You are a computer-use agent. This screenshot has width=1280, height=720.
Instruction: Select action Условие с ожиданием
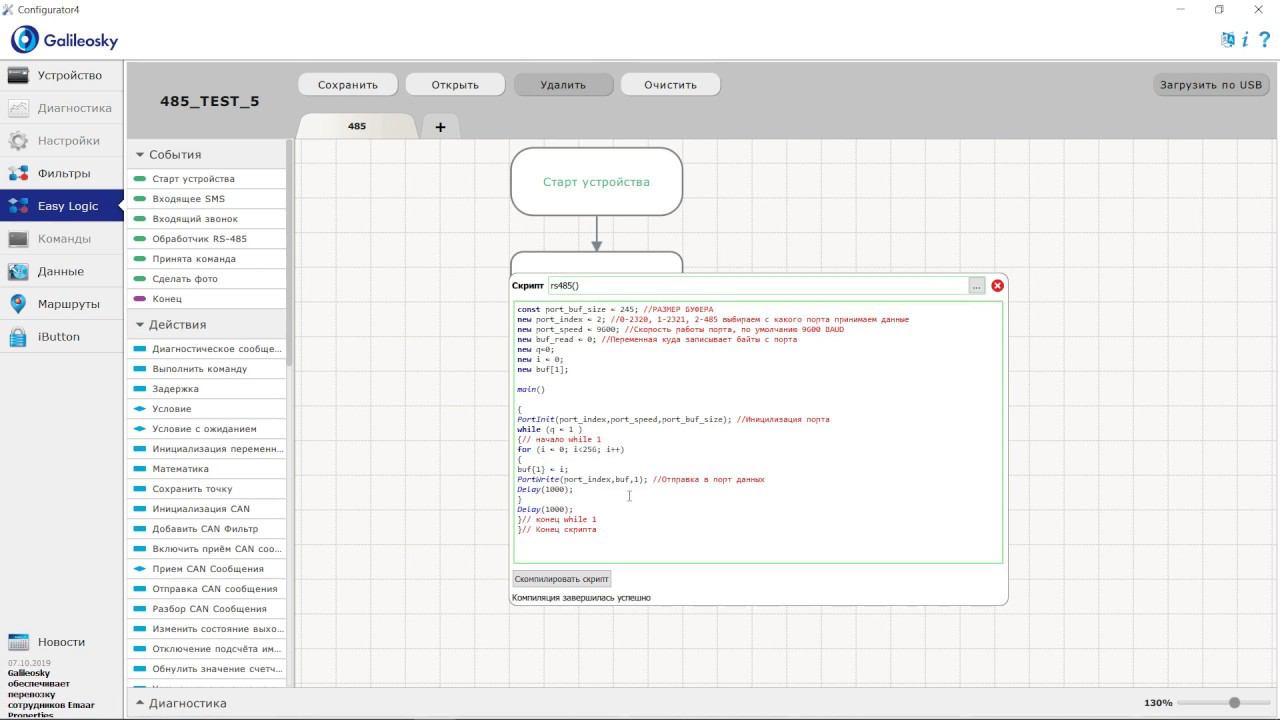[206, 429]
